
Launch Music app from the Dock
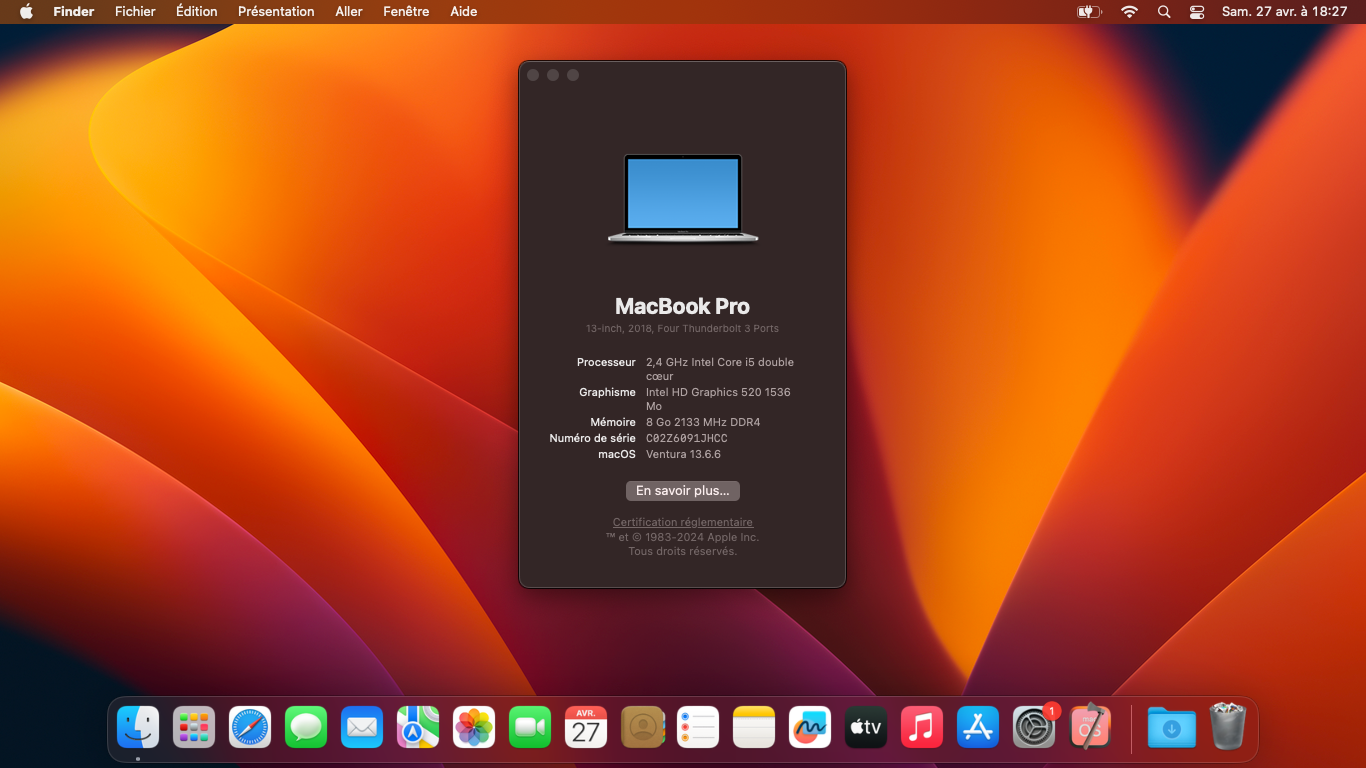[922, 727]
